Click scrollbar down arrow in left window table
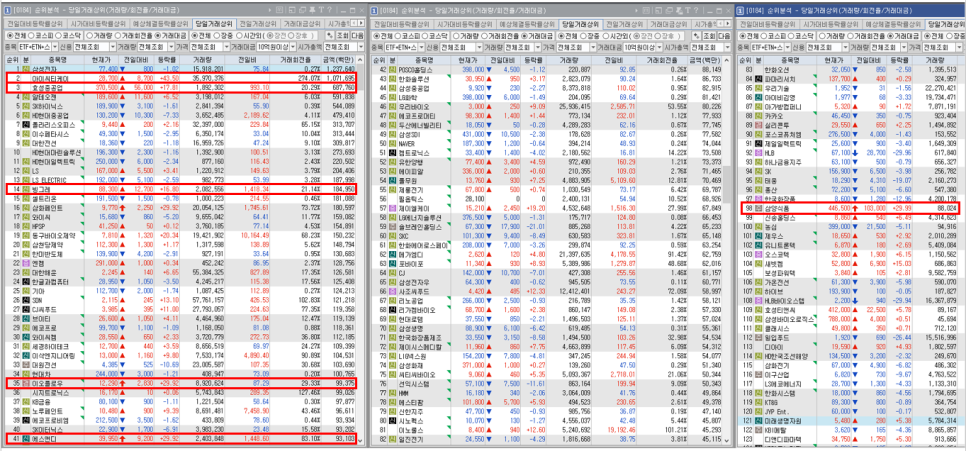Viewport: 966px width, 451px height. click(360, 441)
